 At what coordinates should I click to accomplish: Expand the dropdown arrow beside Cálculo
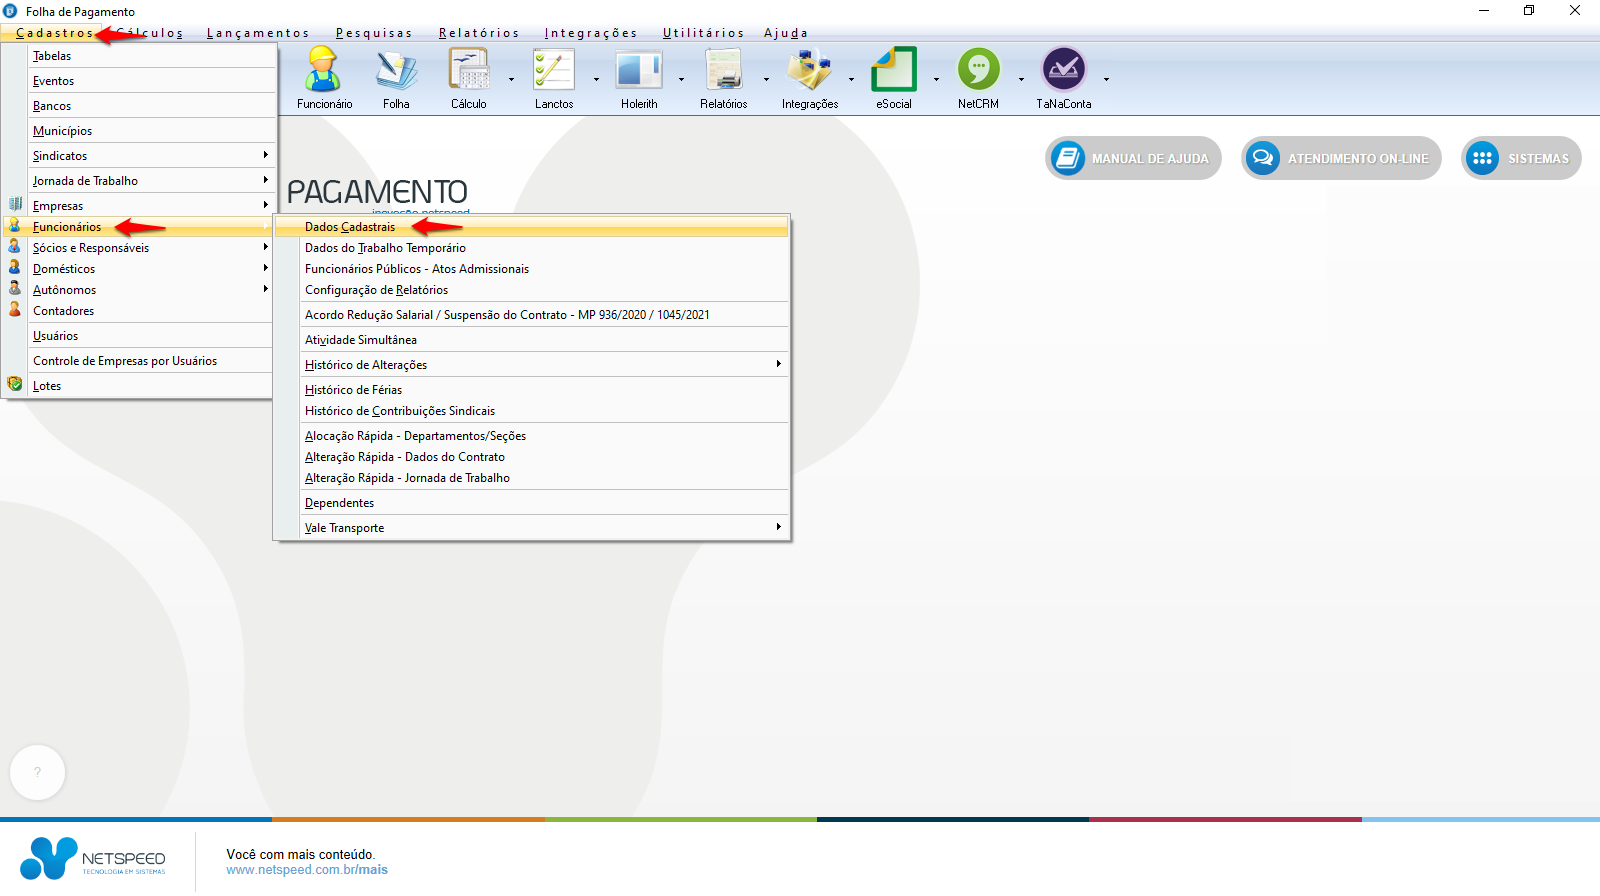[x=511, y=79]
